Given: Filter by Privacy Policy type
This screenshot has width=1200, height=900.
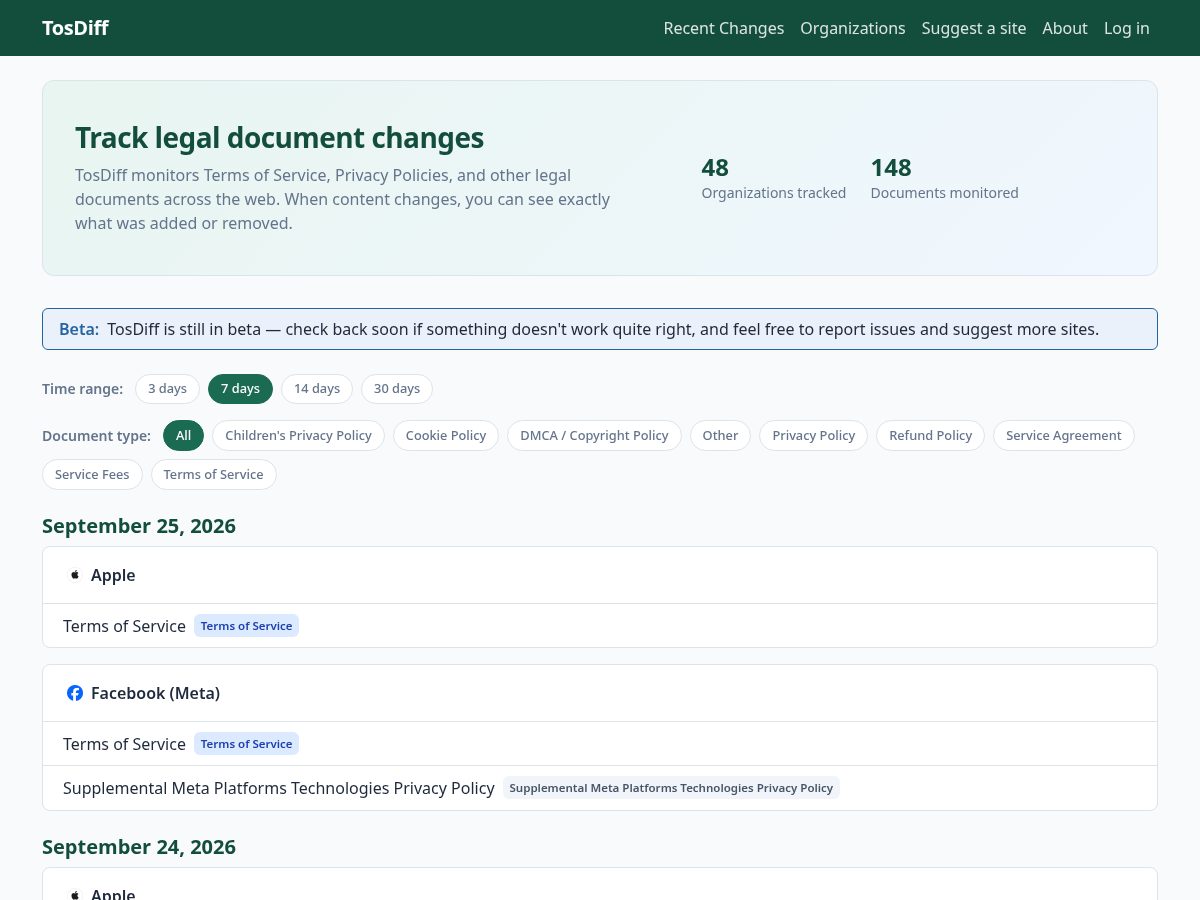Looking at the screenshot, I should 814,436.
